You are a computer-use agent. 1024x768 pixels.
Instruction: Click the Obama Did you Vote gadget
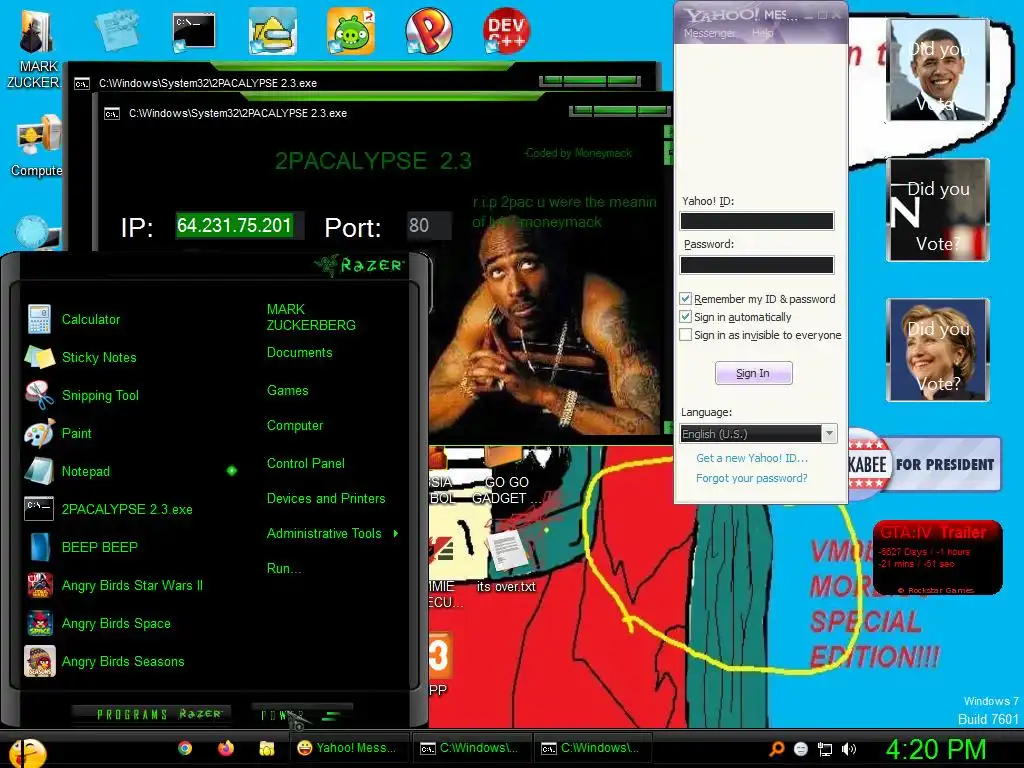pos(938,70)
